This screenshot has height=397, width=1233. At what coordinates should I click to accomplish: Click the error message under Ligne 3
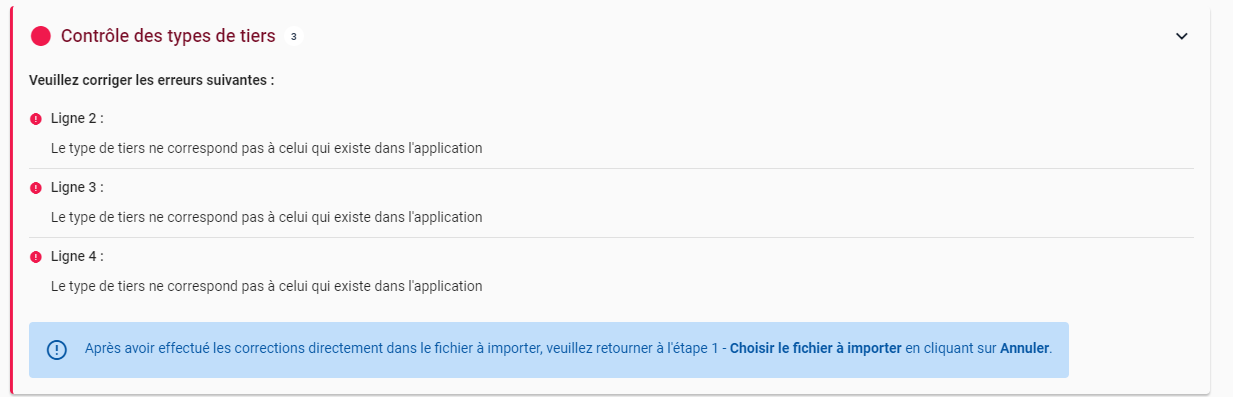click(x=267, y=217)
